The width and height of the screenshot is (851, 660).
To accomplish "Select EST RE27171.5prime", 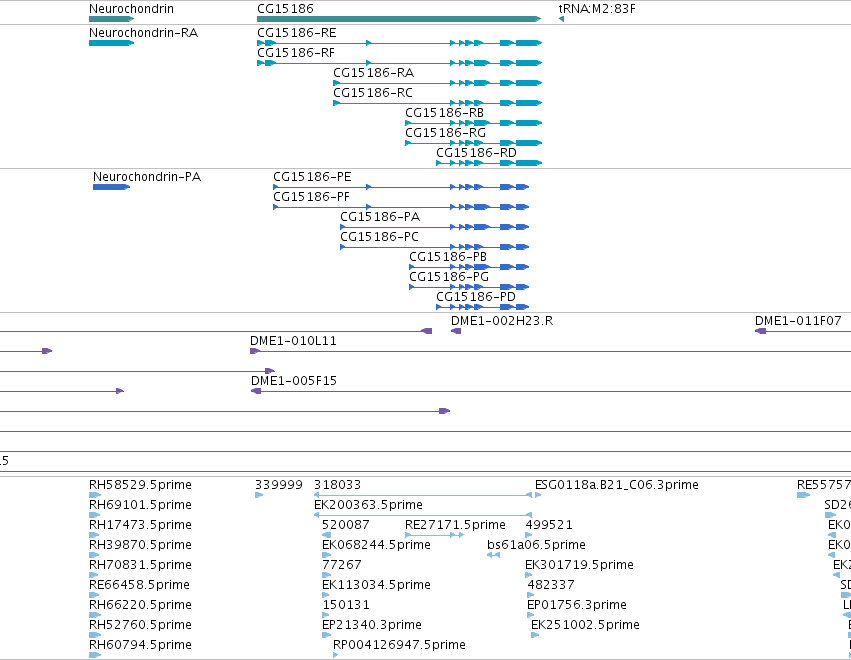I will click(x=455, y=525).
